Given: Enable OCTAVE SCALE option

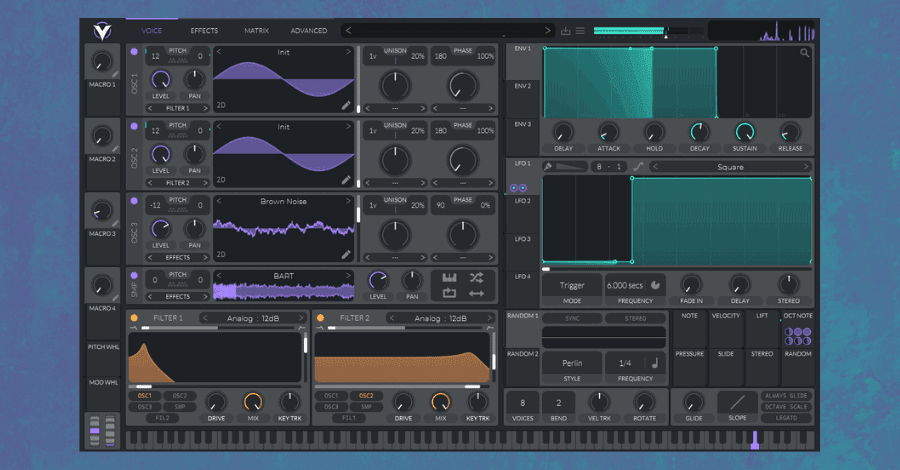Looking at the screenshot, I should click(786, 406).
